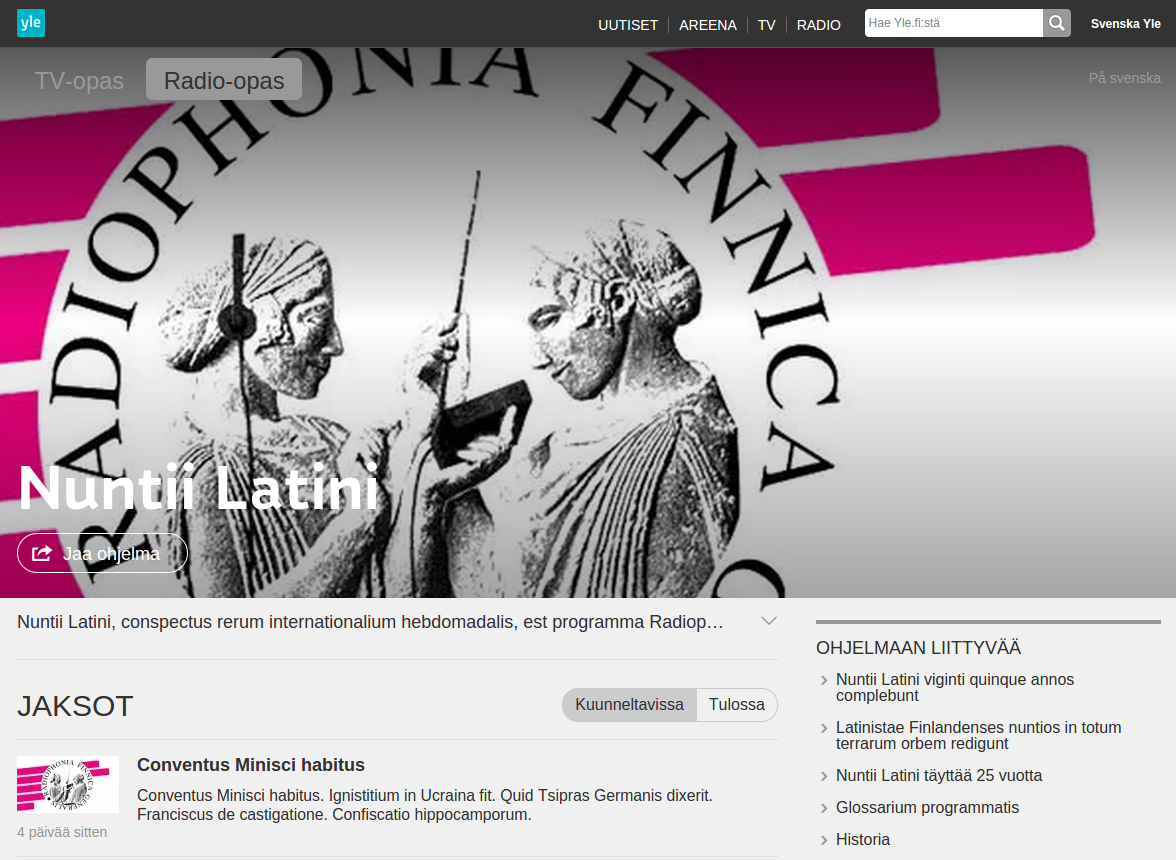Viewport: 1176px width, 860px height.
Task: Click the Yle logo icon
Action: tap(31, 22)
